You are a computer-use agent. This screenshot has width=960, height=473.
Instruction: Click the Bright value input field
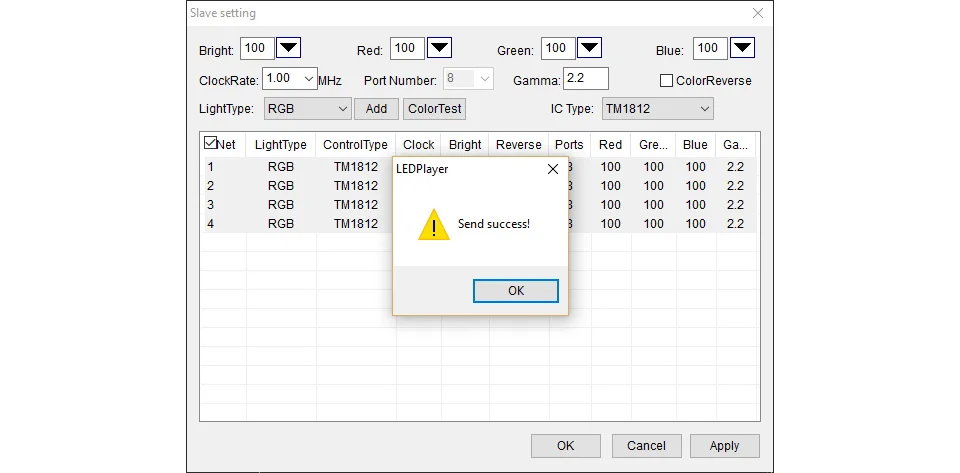pyautogui.click(x=257, y=48)
